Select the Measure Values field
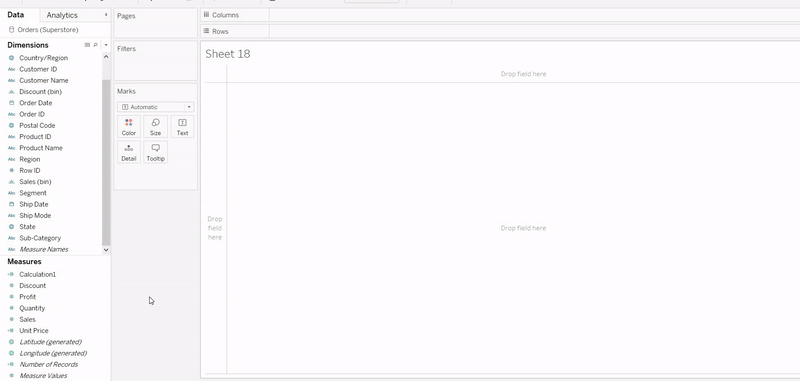800x381 pixels. click(x=43, y=376)
